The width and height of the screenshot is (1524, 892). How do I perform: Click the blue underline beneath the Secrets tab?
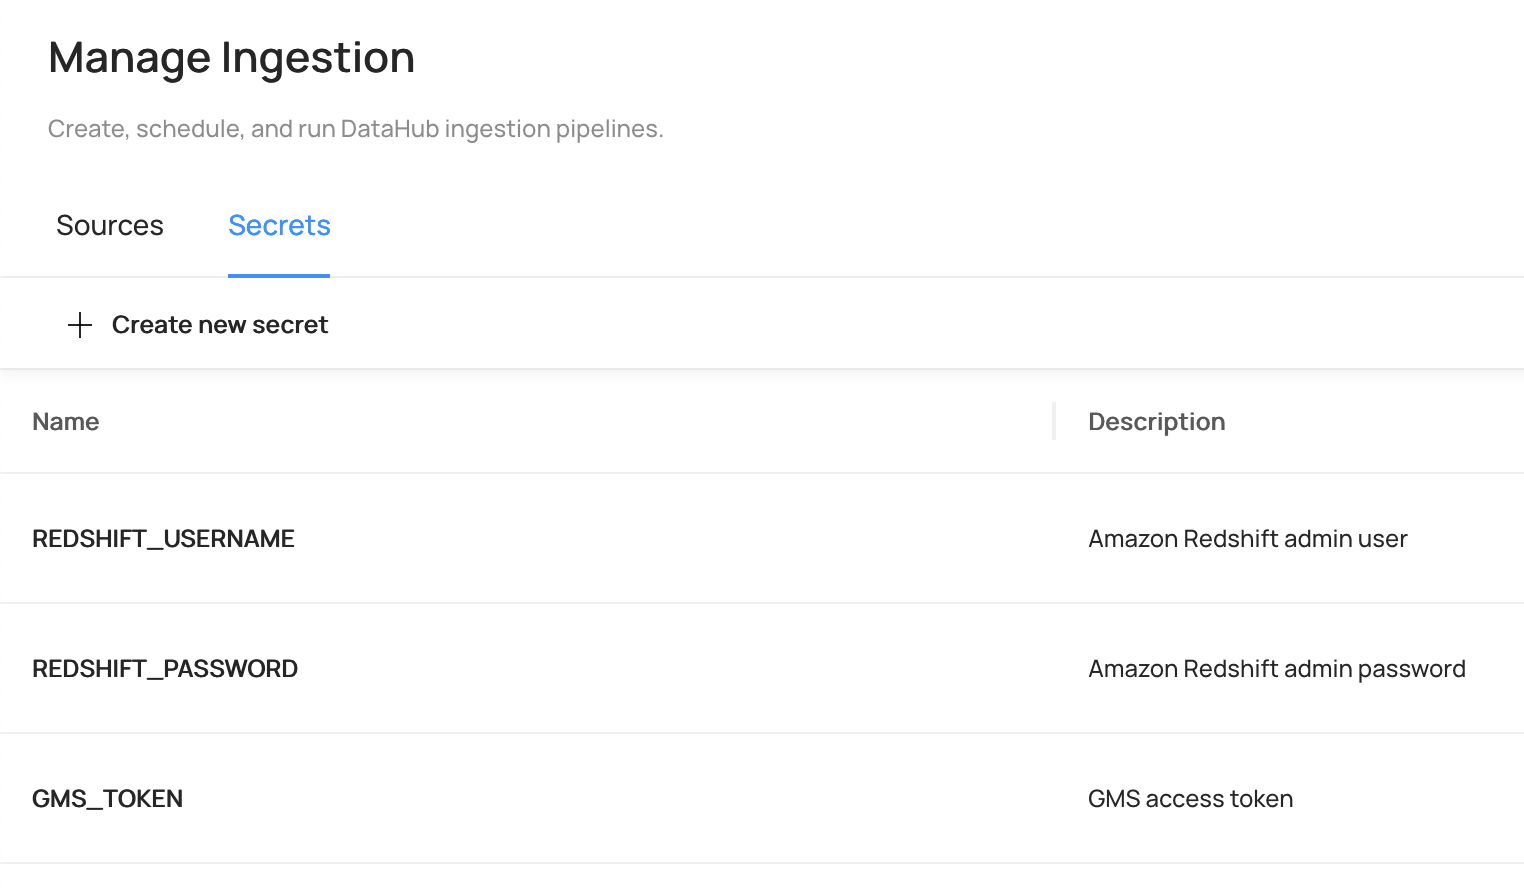click(x=279, y=275)
